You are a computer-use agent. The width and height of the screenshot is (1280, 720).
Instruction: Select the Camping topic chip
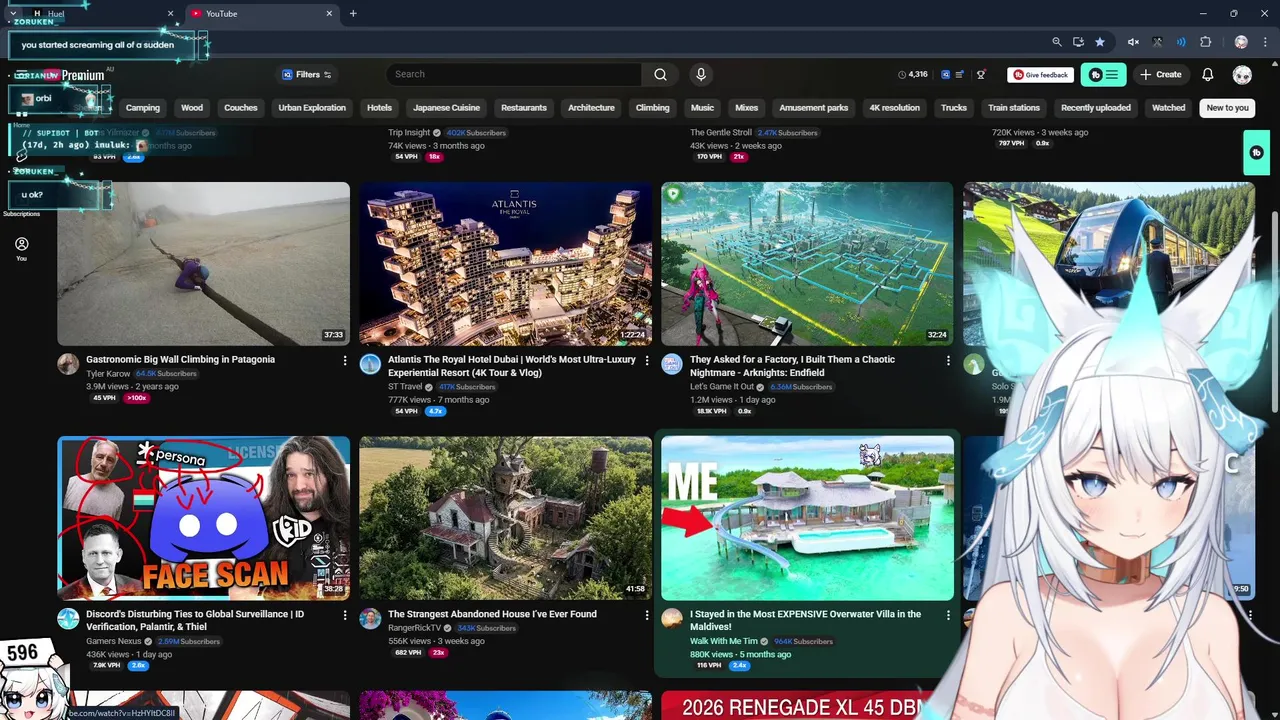pos(143,108)
